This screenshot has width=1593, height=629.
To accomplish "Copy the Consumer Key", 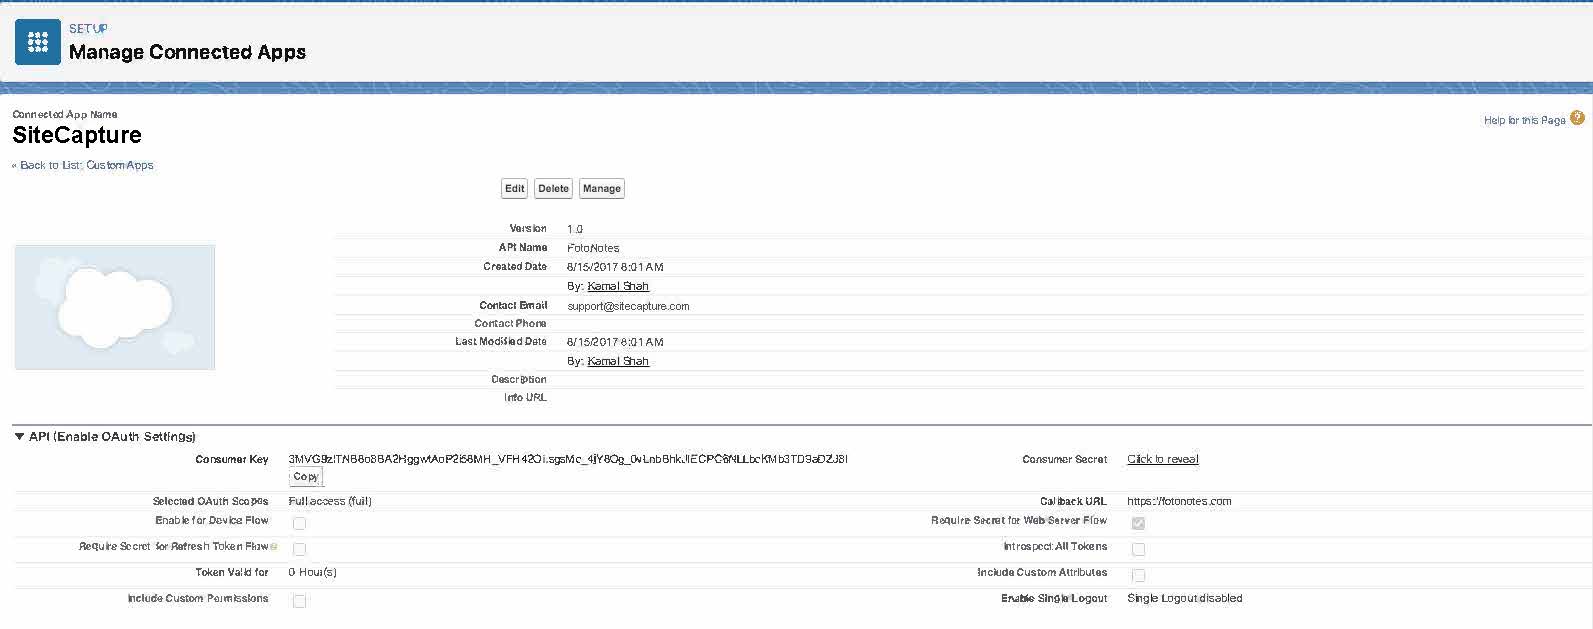I will (306, 477).
